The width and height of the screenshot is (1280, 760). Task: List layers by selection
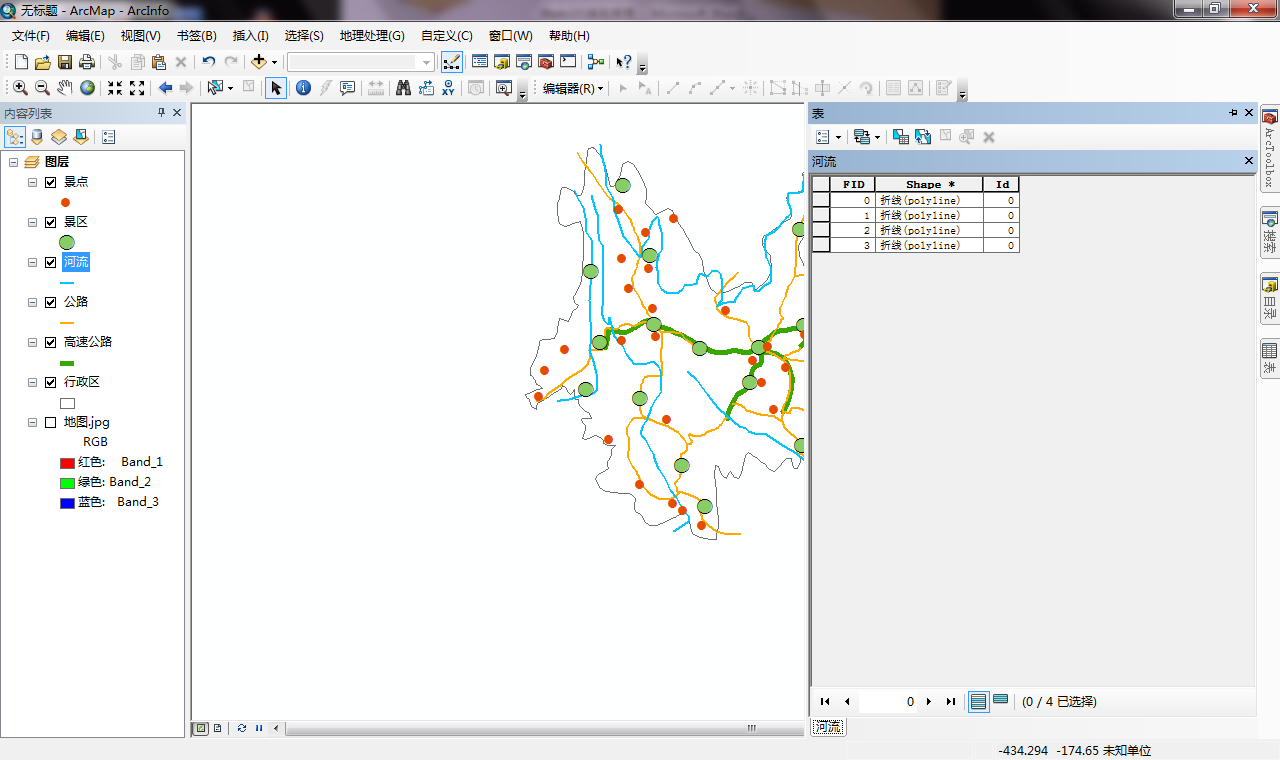click(81, 137)
